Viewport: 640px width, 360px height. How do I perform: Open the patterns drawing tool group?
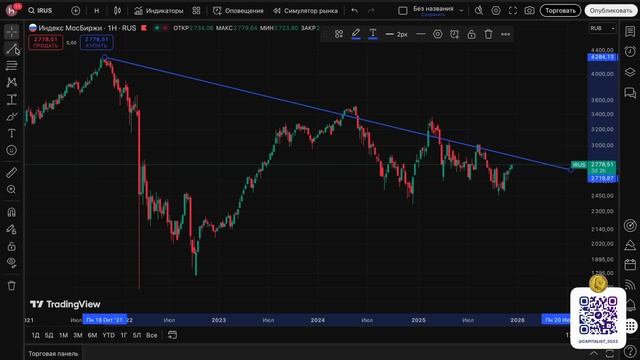11,82
